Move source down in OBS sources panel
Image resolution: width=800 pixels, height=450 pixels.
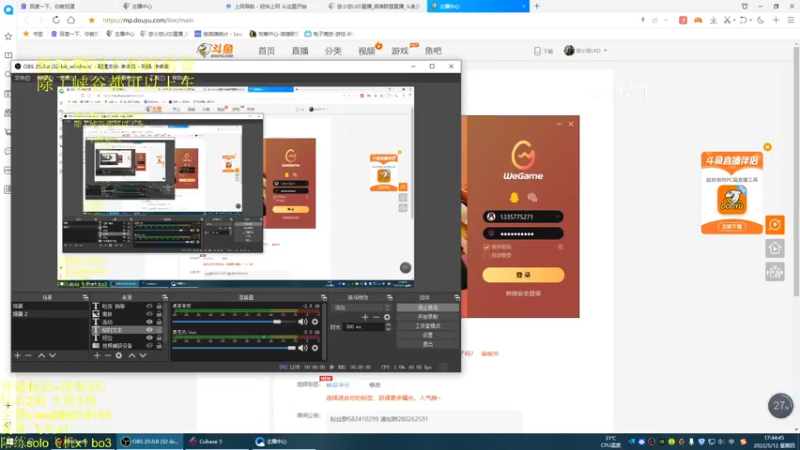(143, 355)
